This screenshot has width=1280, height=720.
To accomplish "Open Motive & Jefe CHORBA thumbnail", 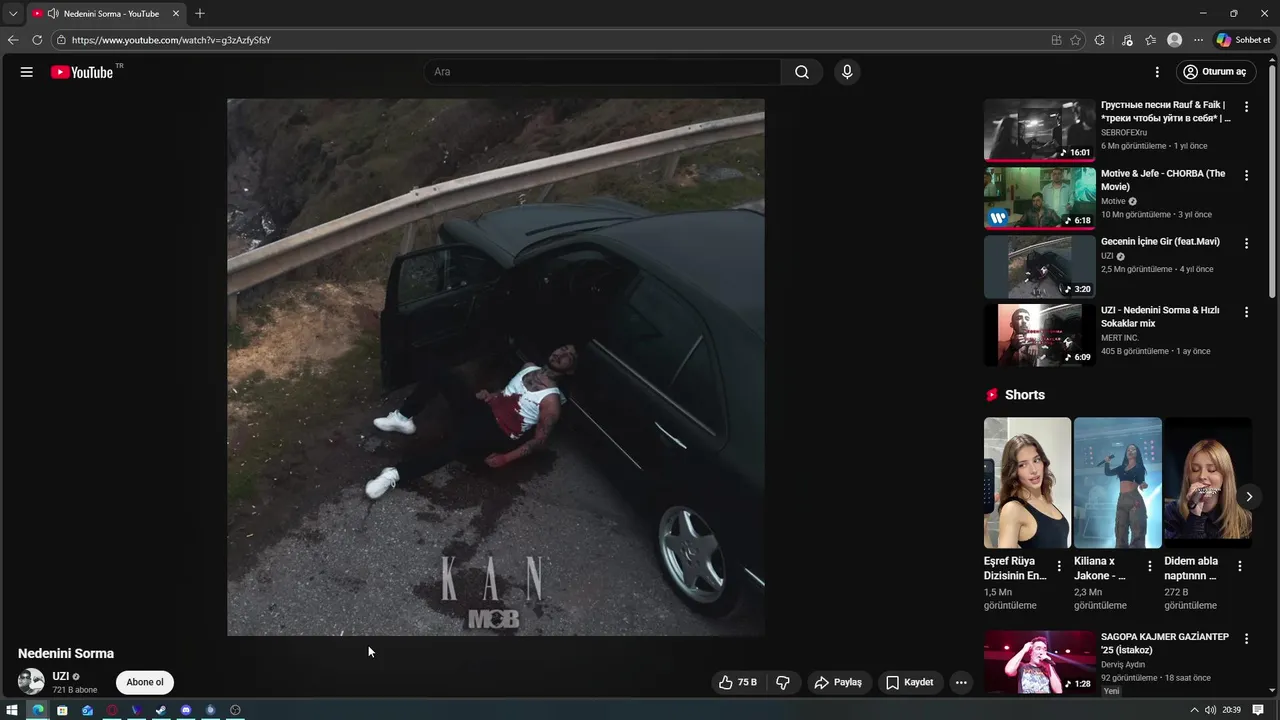I will pos(1039,198).
